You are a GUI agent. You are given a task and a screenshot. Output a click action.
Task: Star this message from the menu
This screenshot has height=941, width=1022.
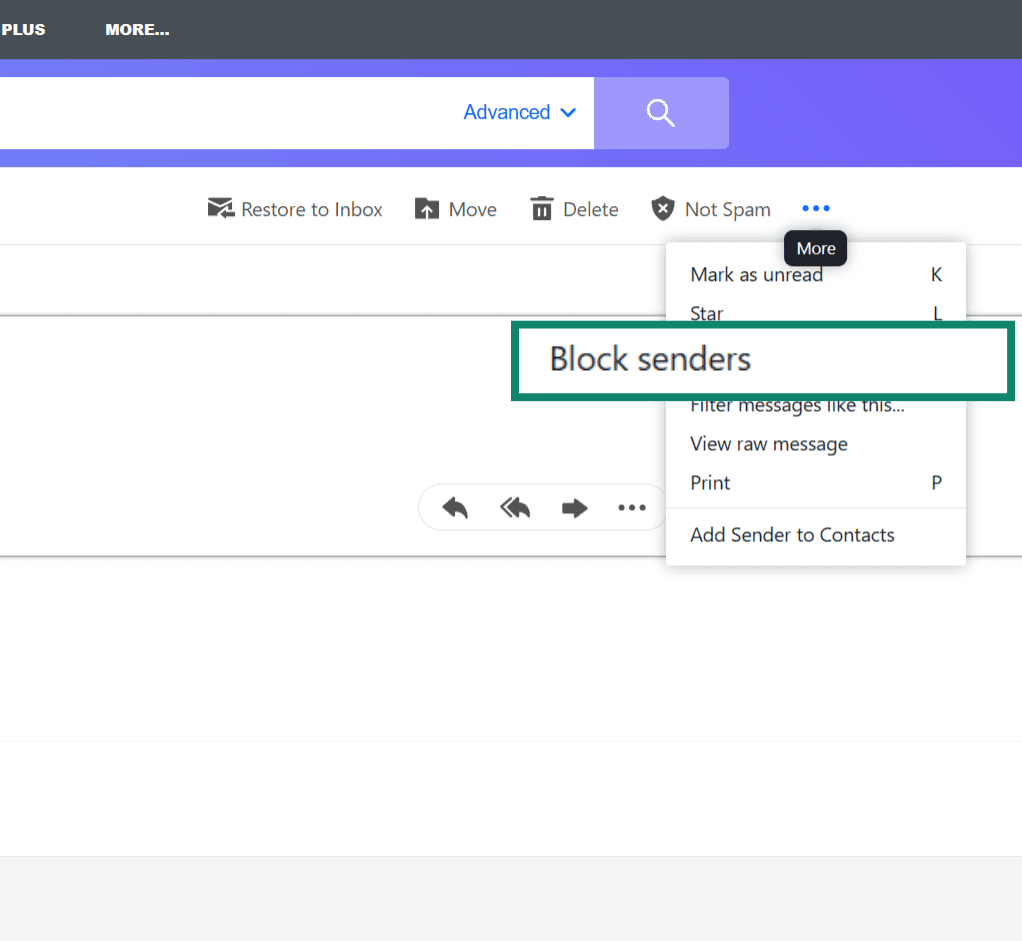tap(706, 313)
